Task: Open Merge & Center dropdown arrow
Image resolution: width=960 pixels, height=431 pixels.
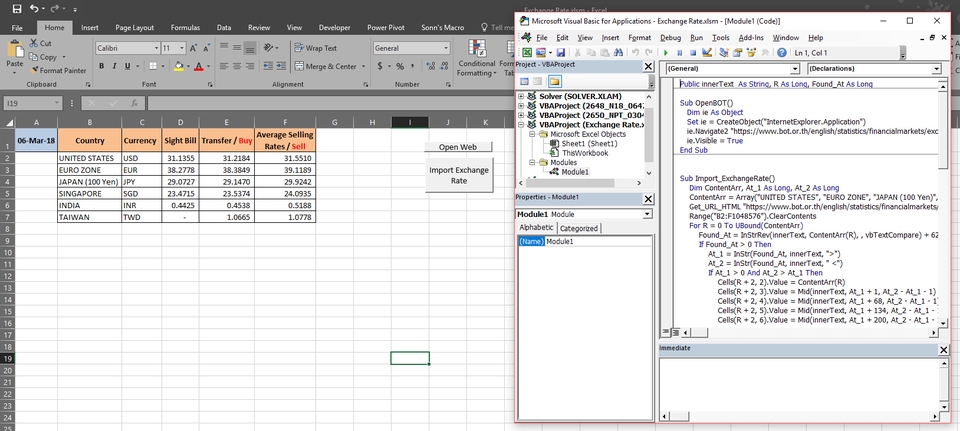Action: pyautogui.click(x=363, y=66)
